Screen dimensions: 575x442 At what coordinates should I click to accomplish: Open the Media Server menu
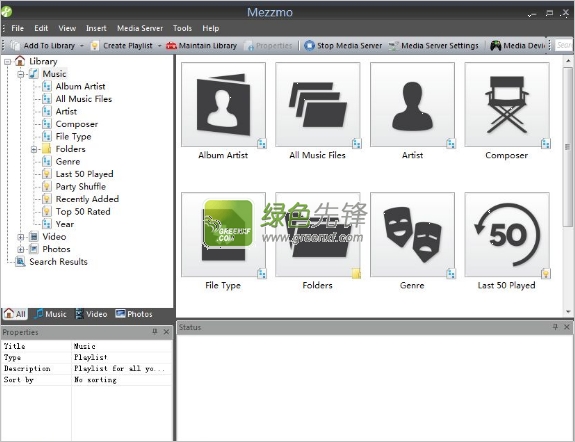(140, 28)
